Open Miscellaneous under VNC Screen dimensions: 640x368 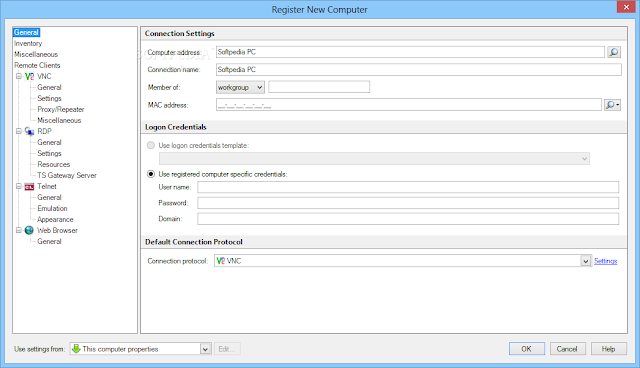click(59, 120)
